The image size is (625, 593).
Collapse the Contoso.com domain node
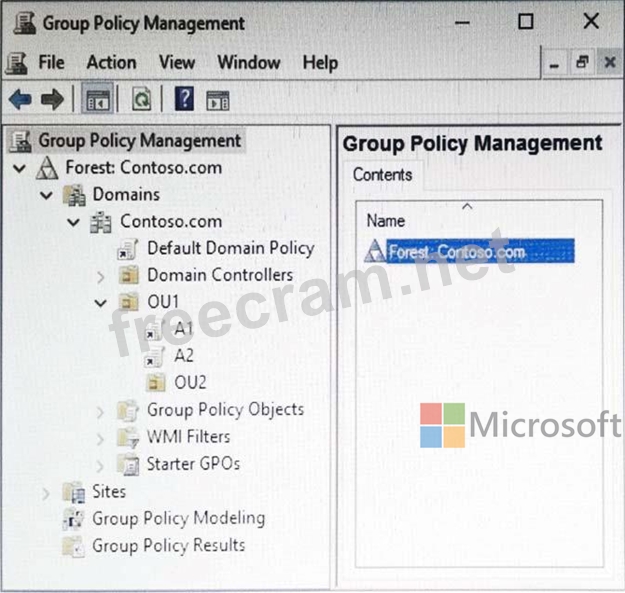click(x=73, y=222)
